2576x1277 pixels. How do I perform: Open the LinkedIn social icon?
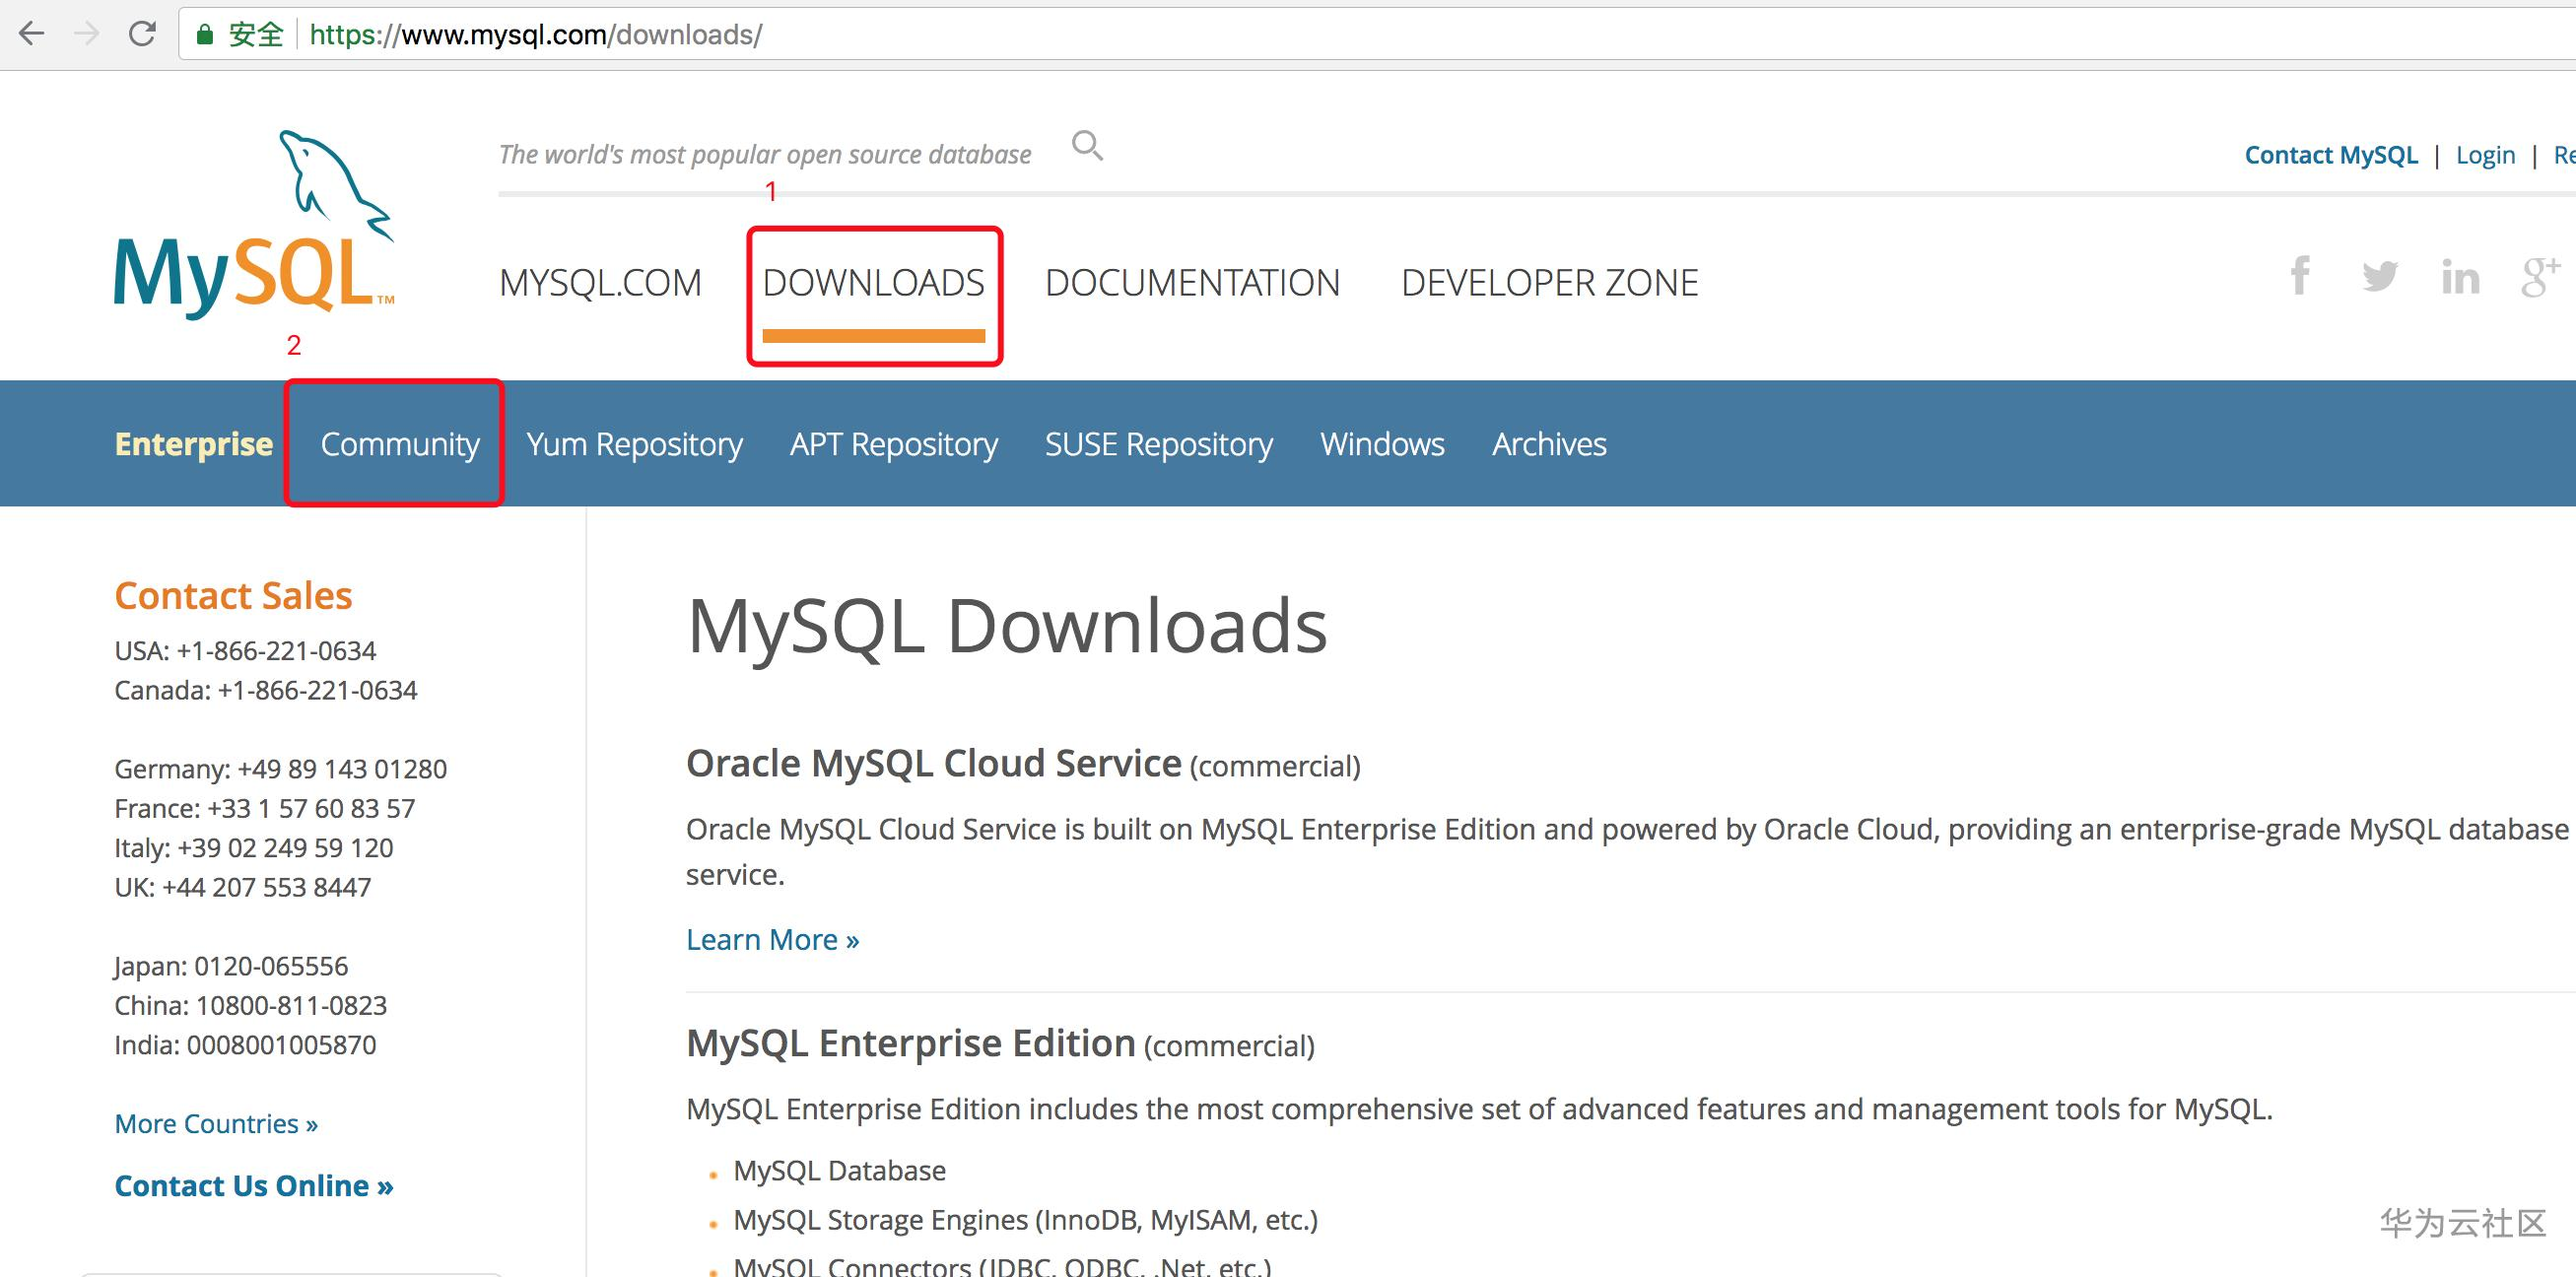coord(2459,277)
